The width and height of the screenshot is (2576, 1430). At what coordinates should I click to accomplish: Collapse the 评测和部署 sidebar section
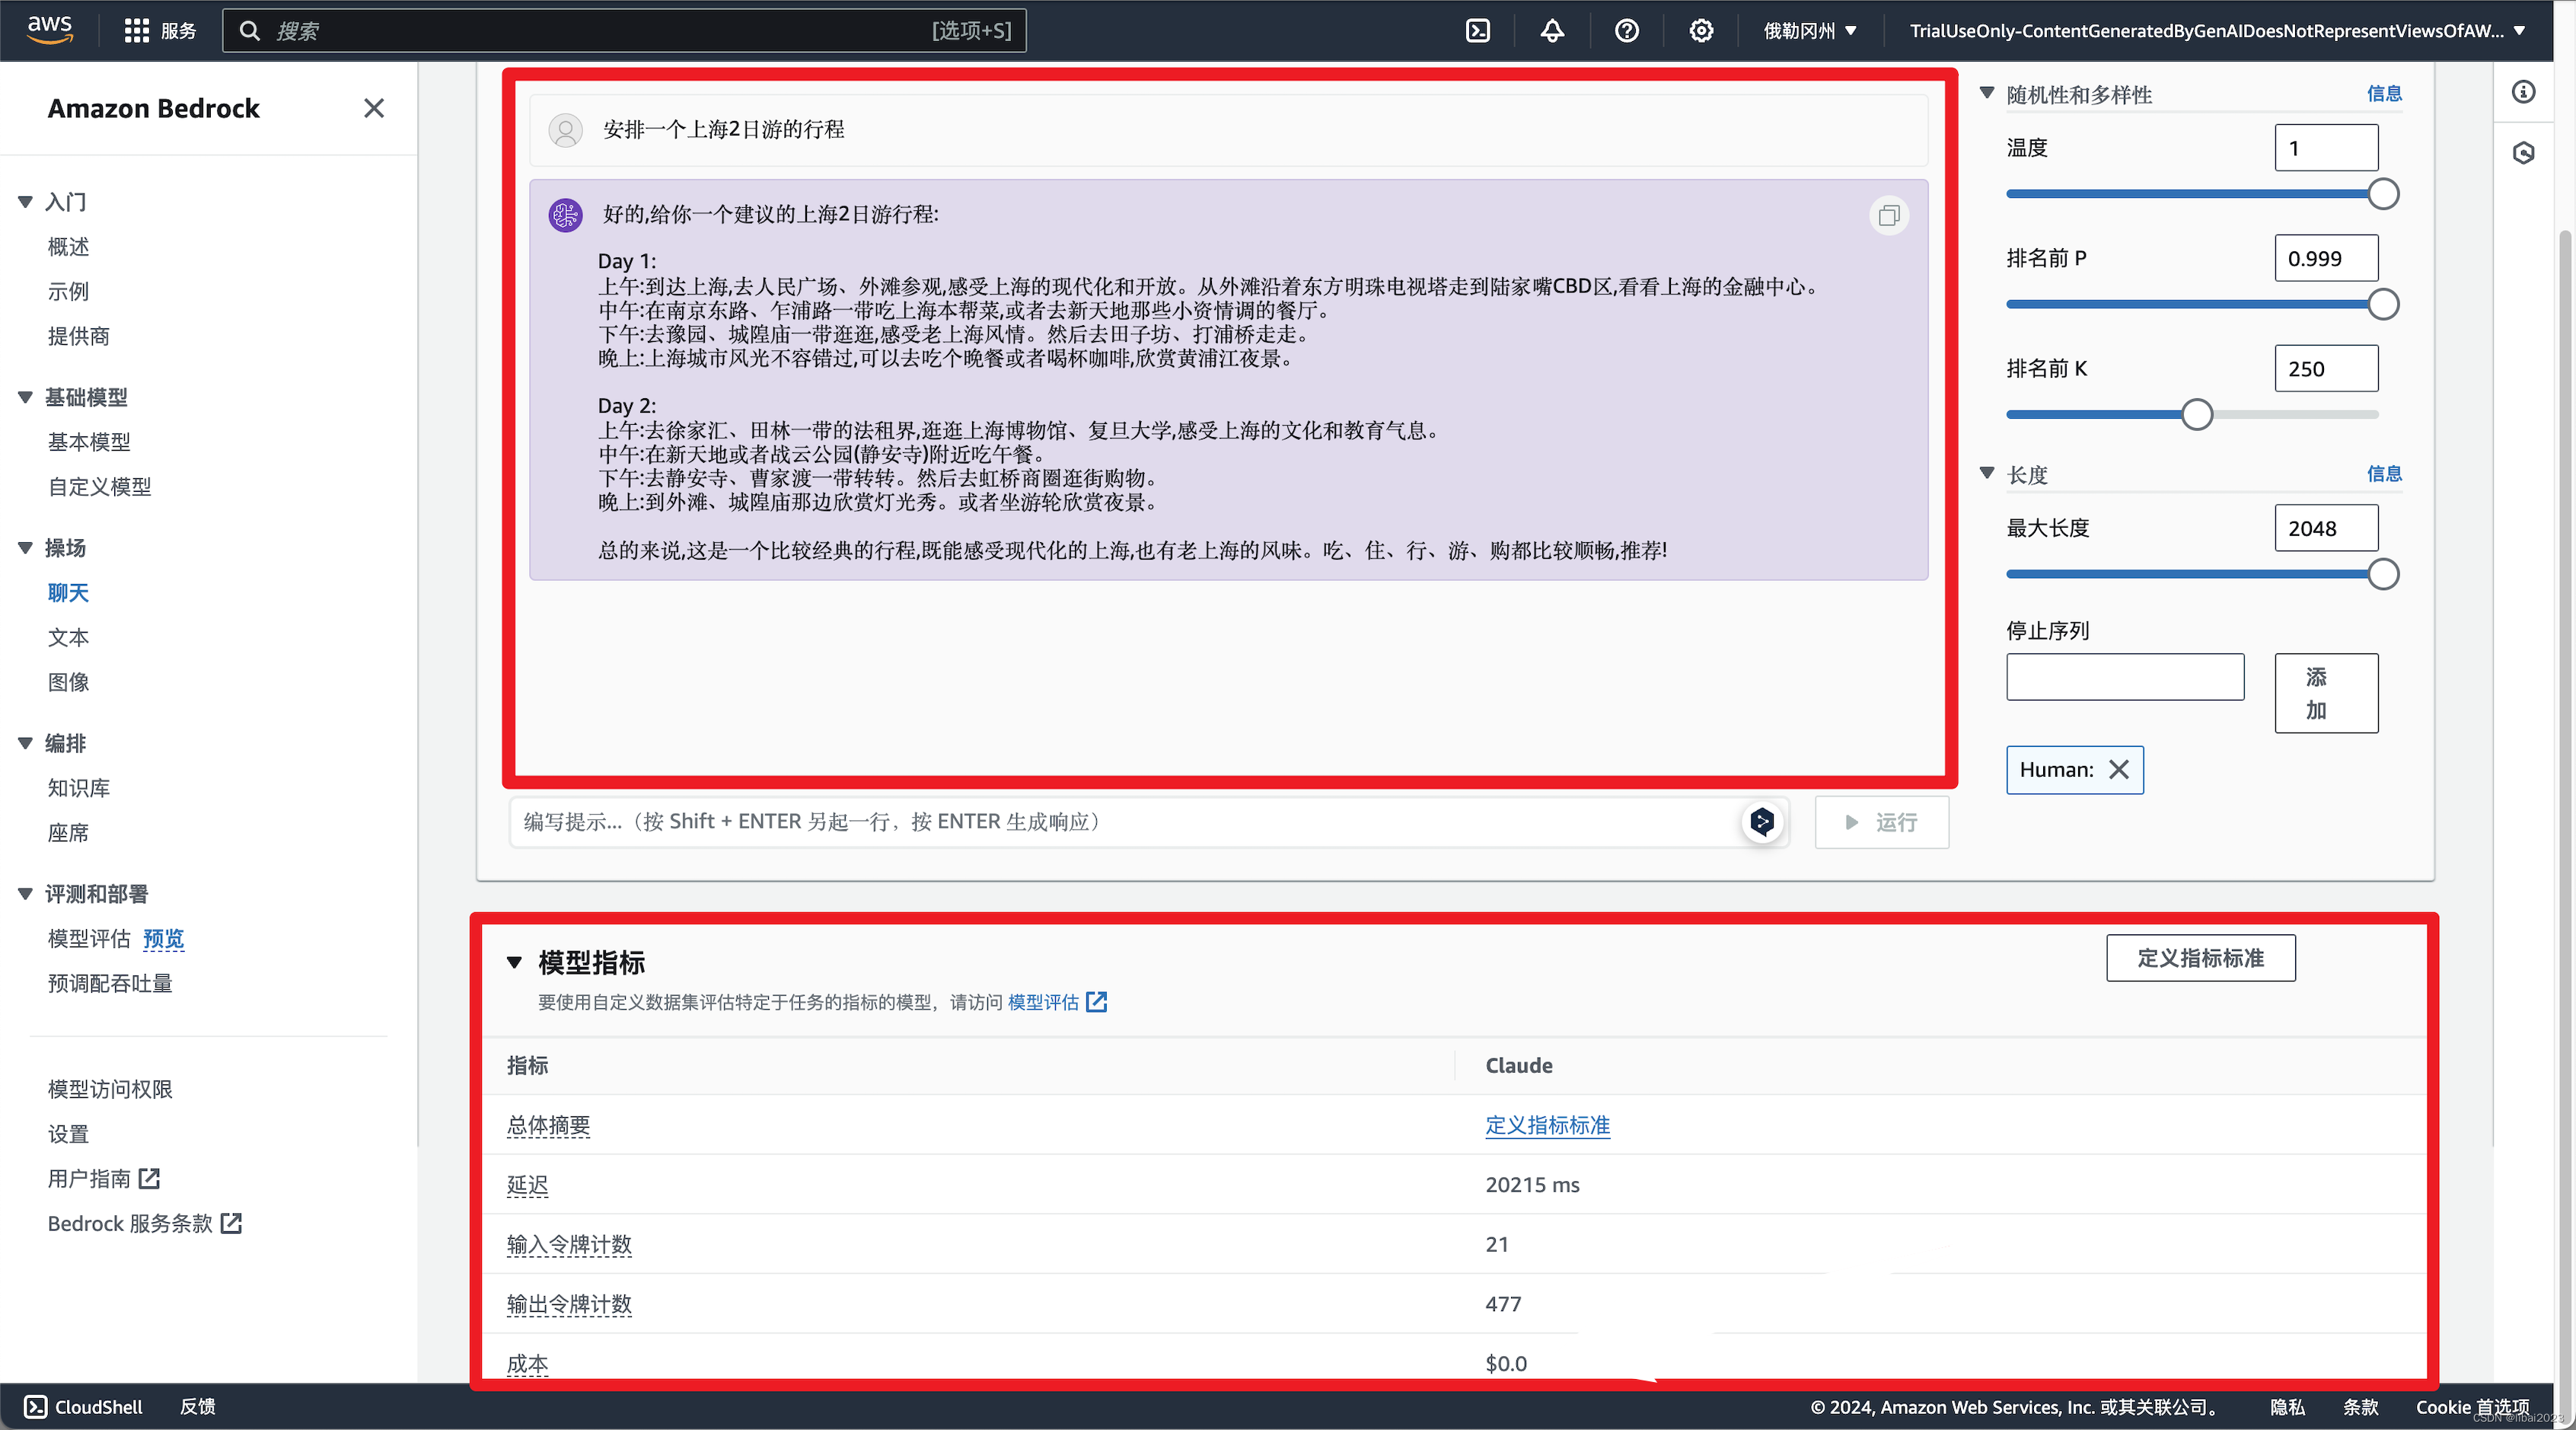point(25,894)
